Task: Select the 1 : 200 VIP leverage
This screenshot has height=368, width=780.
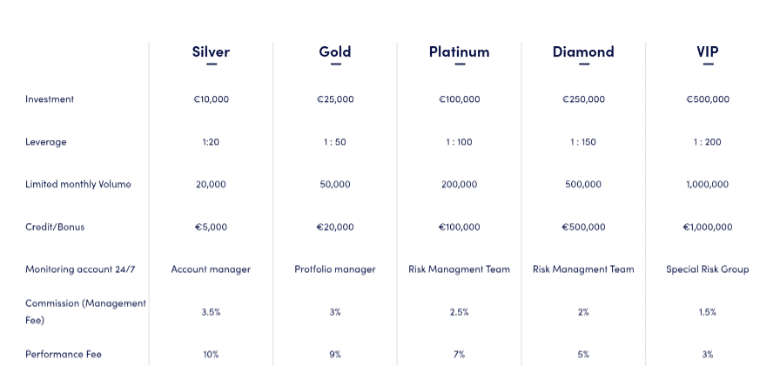Action: 707,142
